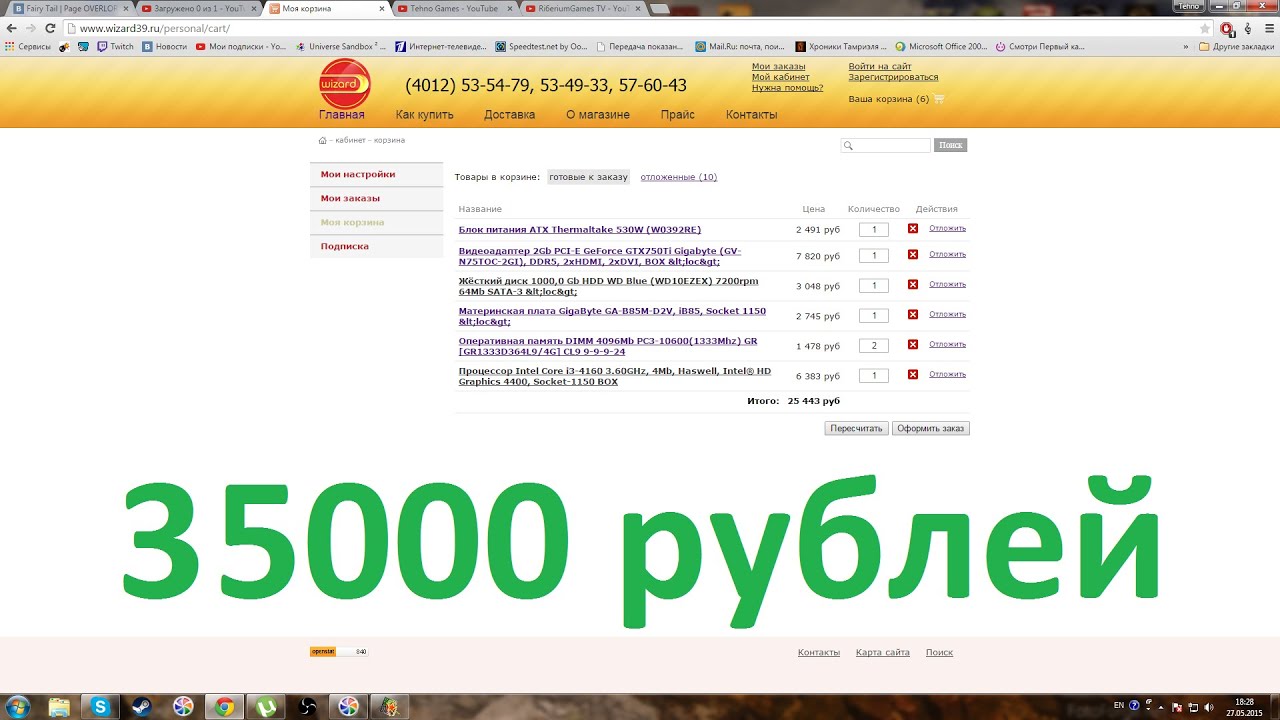This screenshot has width=1280, height=720.
Task: Open the Другие закладки bookmarks folder
Action: pyautogui.click(x=1236, y=46)
